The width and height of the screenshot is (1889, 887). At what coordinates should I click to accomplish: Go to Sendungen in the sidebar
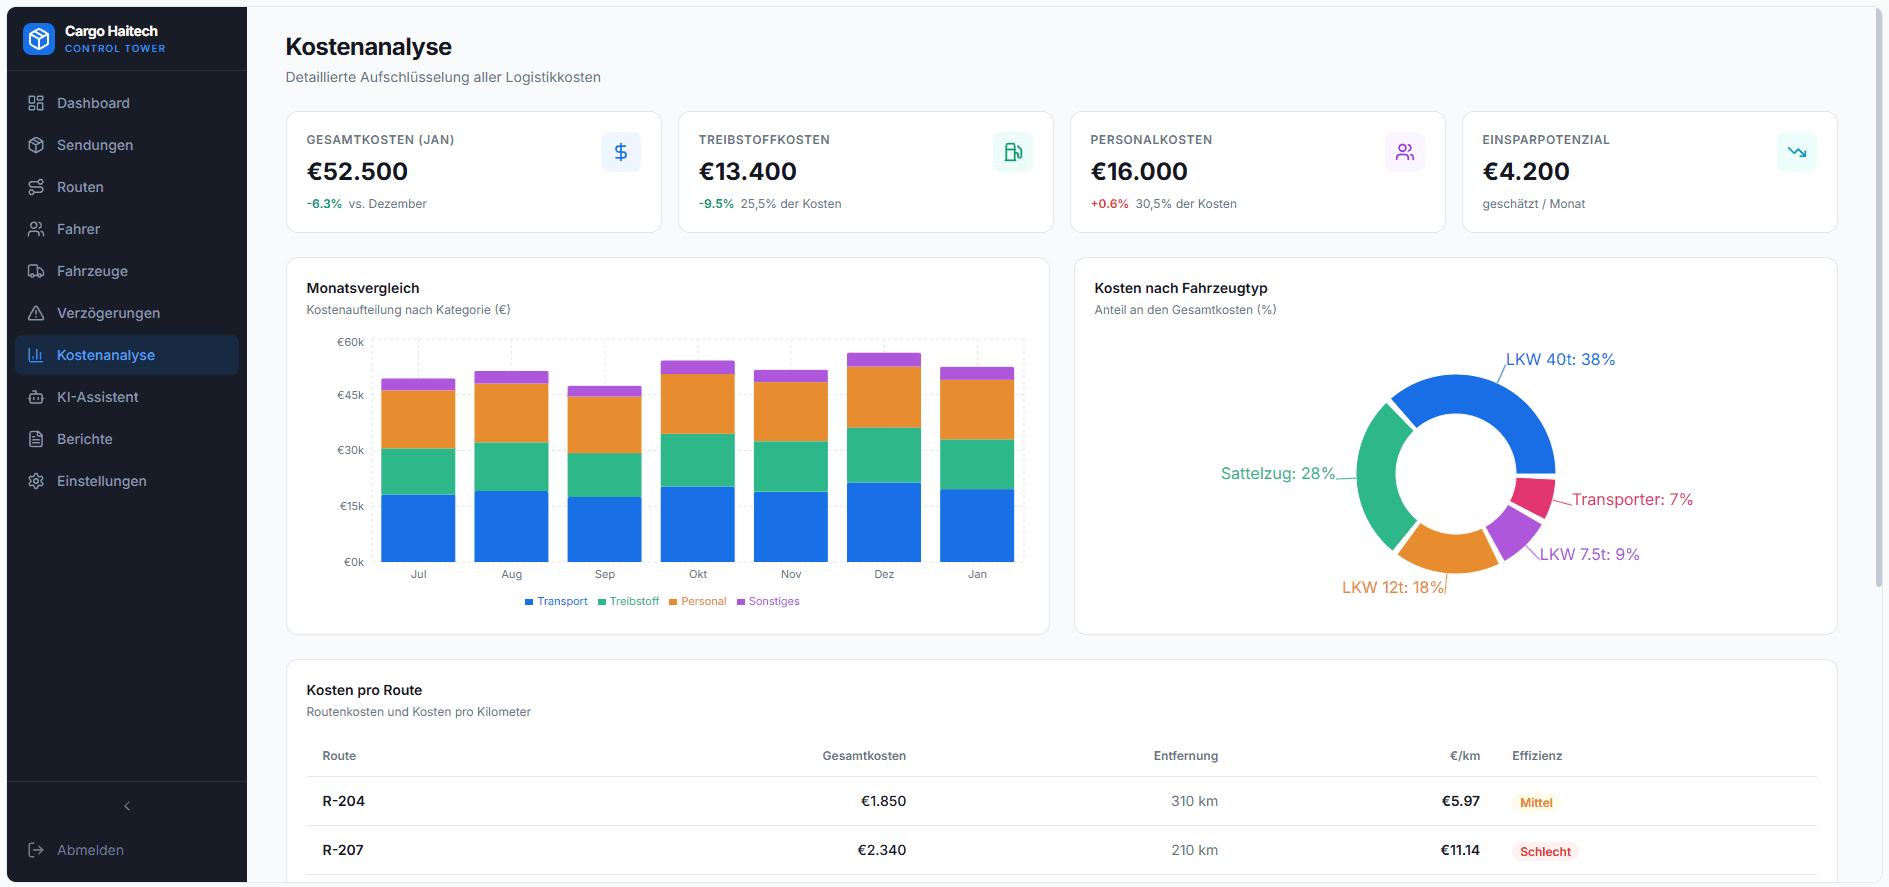[x=127, y=145]
